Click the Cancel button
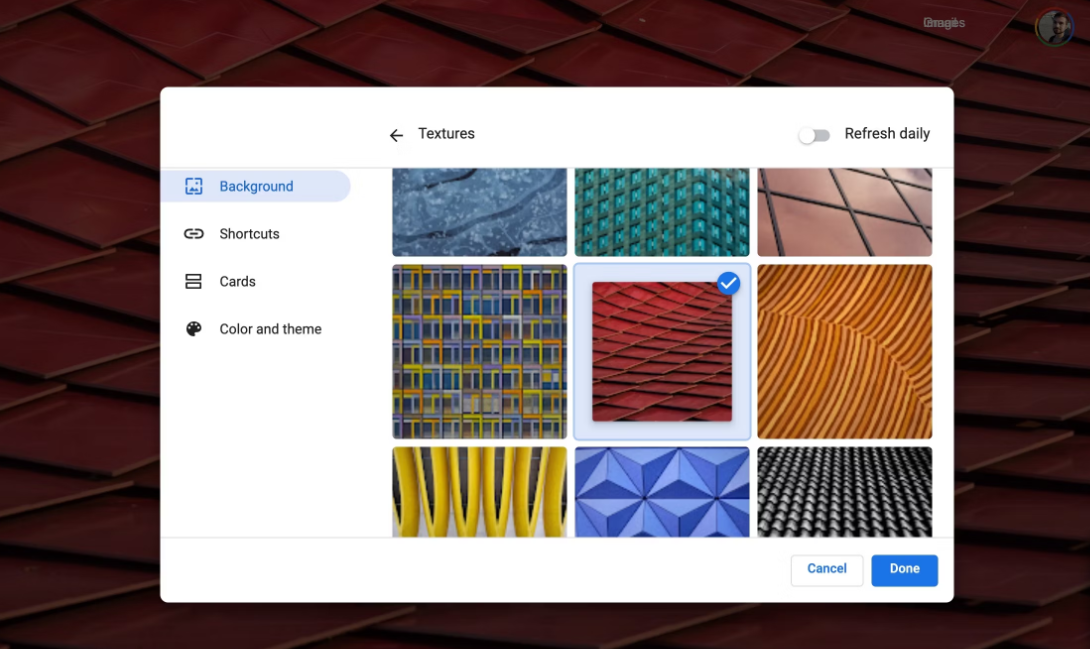Viewport: 1090px width, 649px height. click(827, 570)
